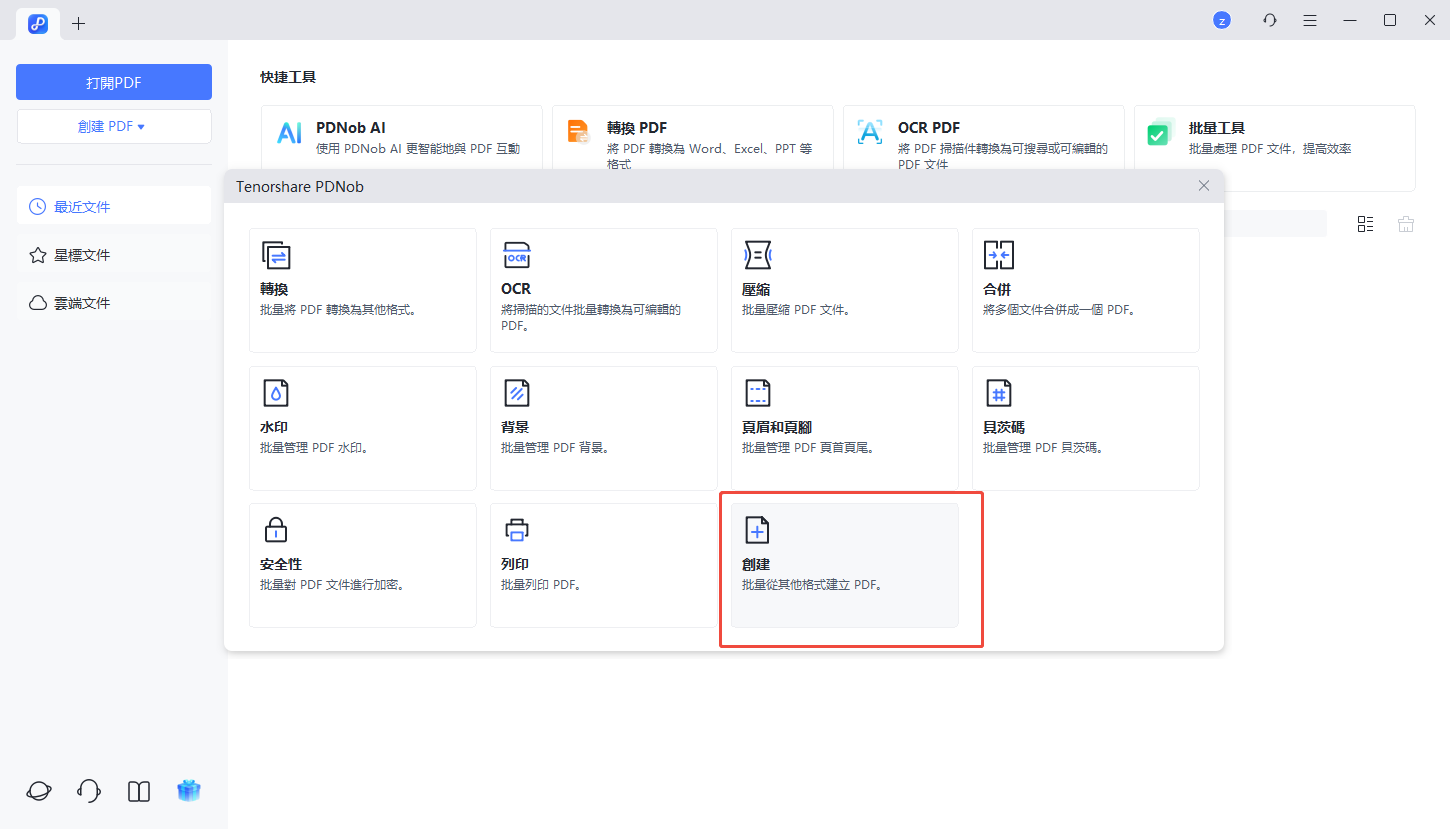The width and height of the screenshot is (1450, 829).
Task: Open the hamburger menu in title bar
Action: tap(1310, 20)
